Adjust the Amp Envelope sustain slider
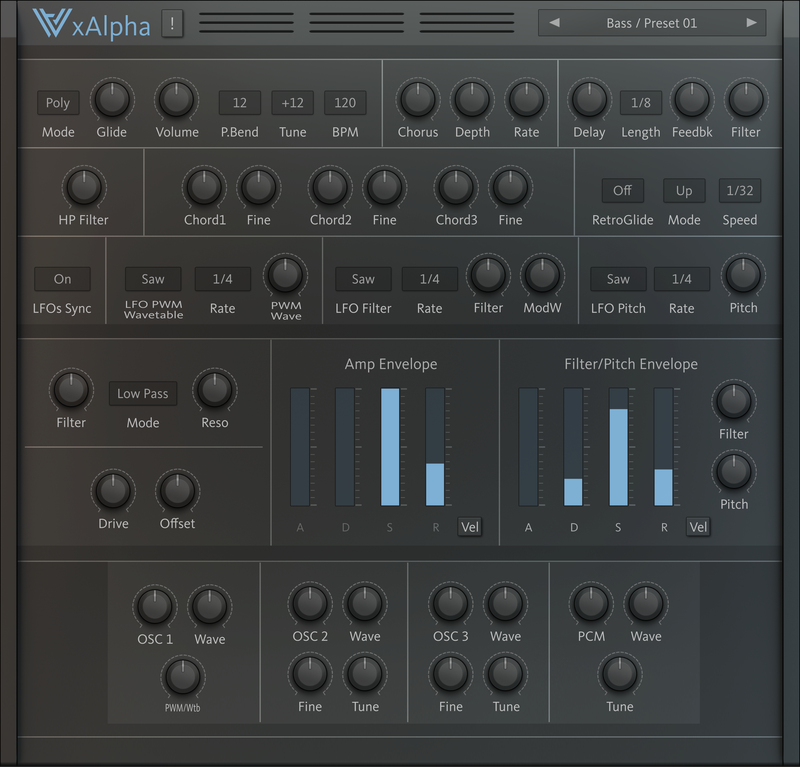The height and width of the screenshot is (767, 800). (x=390, y=446)
